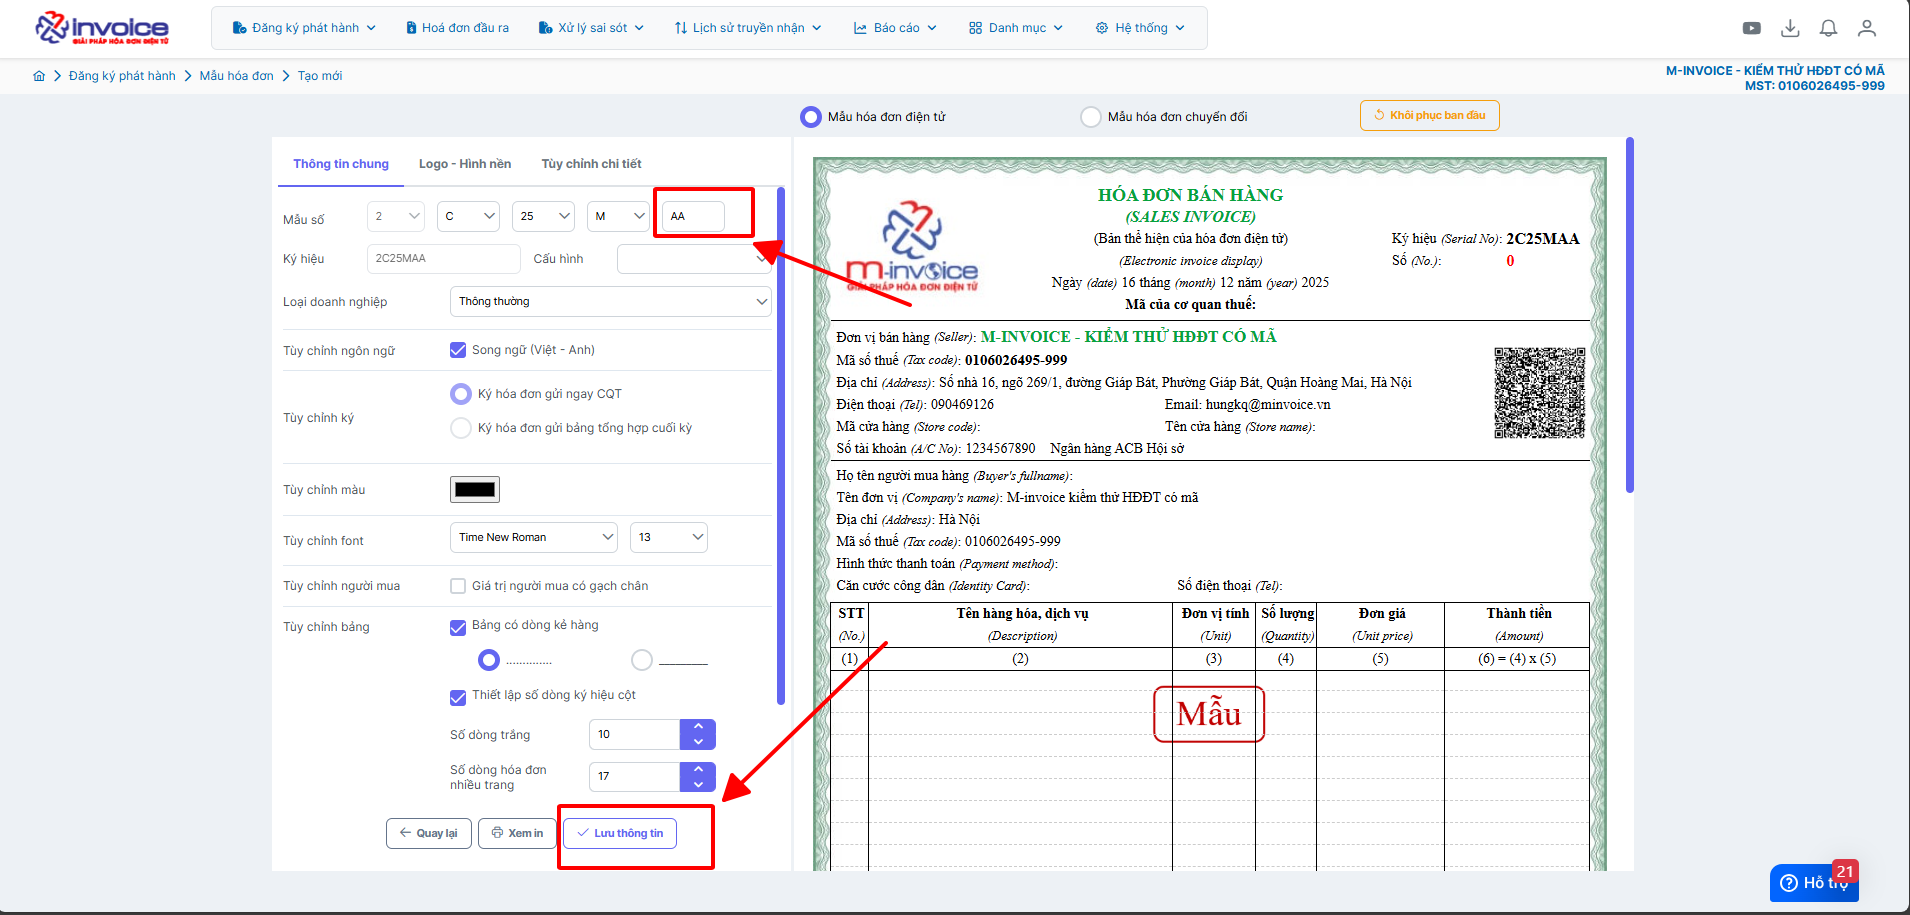This screenshot has width=1910, height=915.
Task: Select Ký hóa đơn gửi bảng tổng hợp cuối kỳ
Action: 461,428
